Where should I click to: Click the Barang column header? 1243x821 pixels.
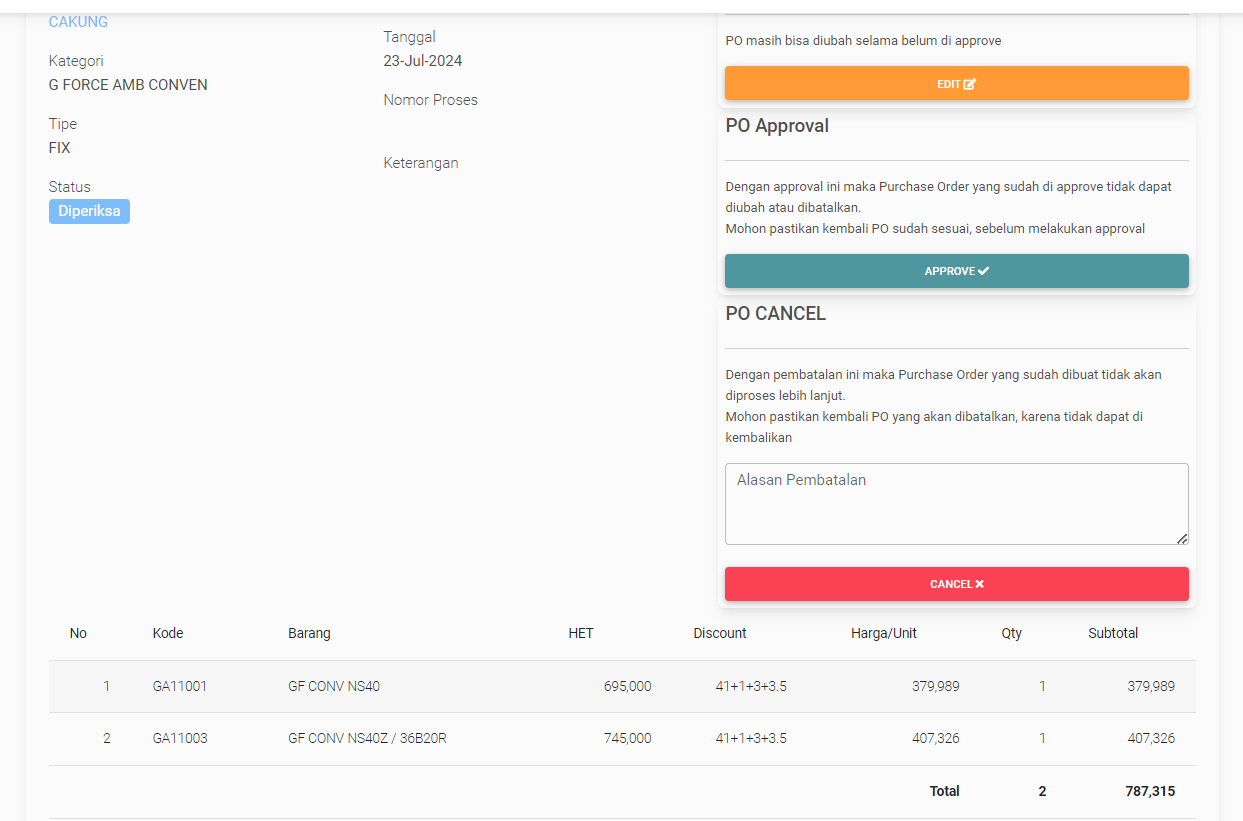309,633
